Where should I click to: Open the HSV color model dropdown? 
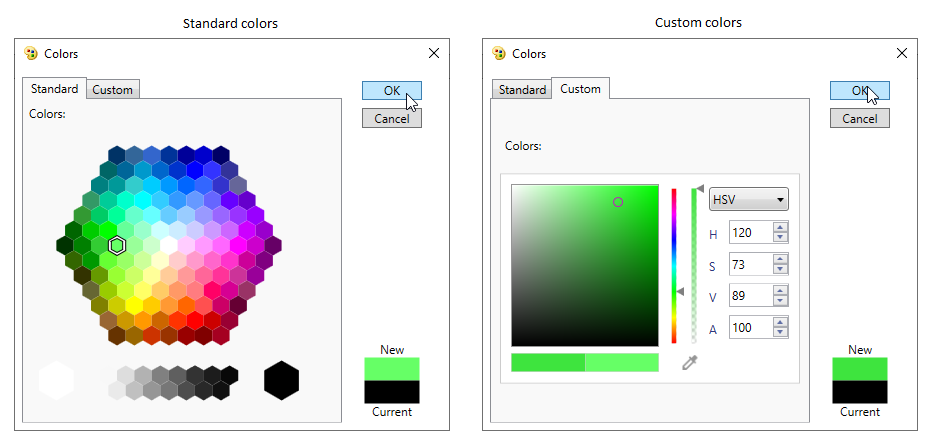point(748,200)
